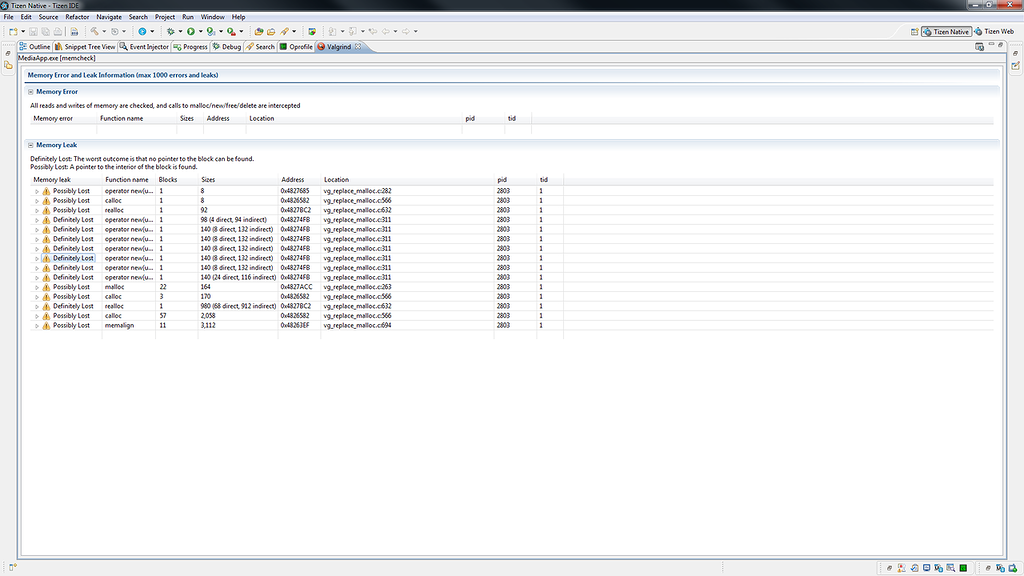
Task: Collapse the Memory Error section
Action: click(x=31, y=91)
